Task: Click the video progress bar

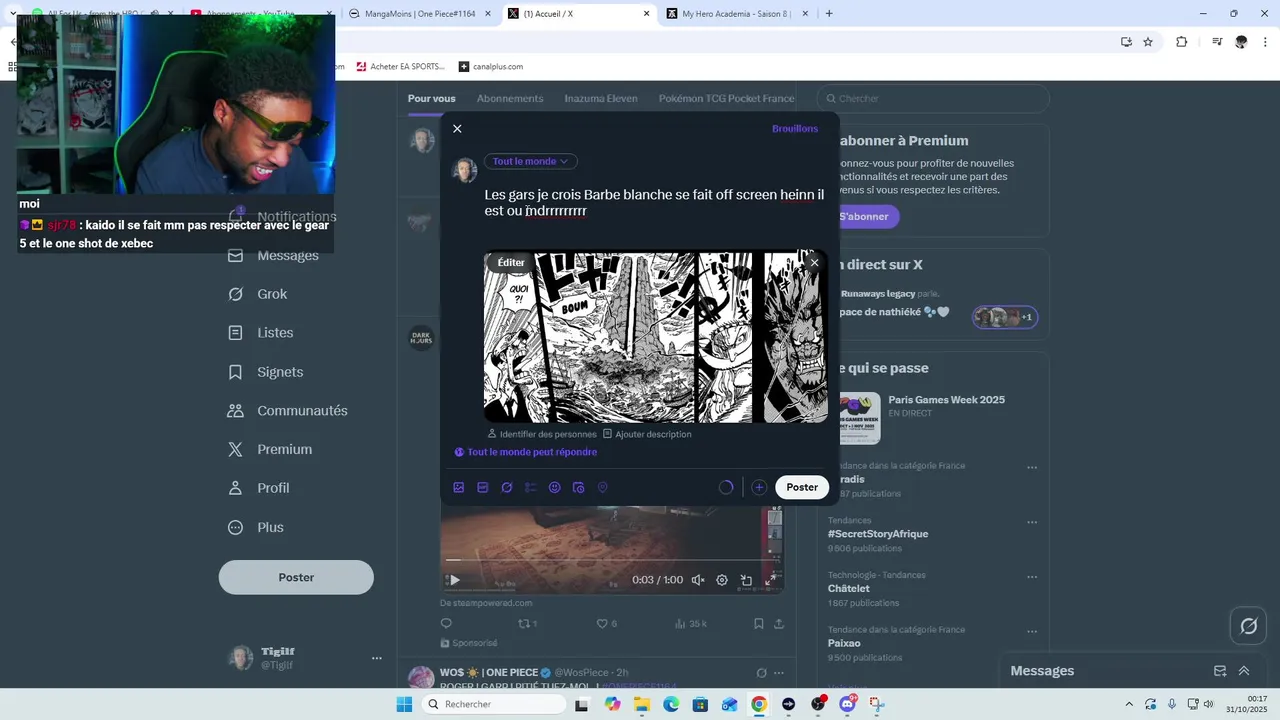Action: click(611, 560)
